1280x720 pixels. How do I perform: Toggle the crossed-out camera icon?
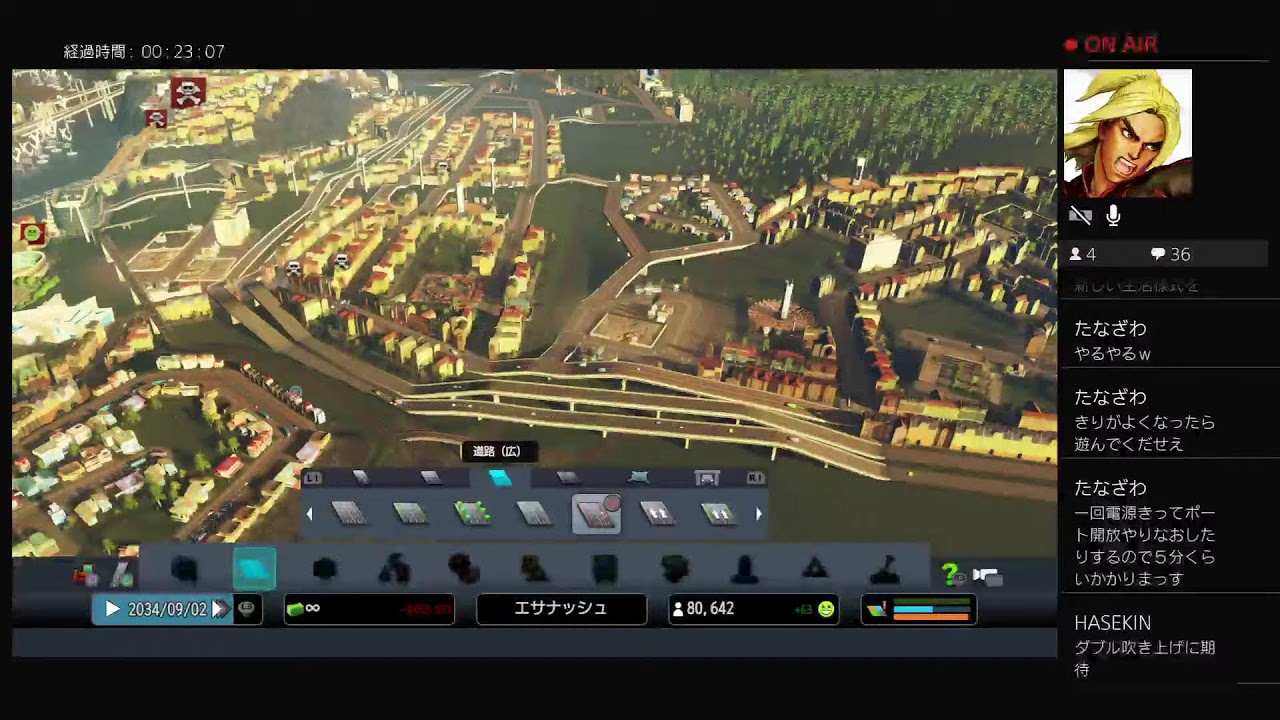tap(1080, 216)
